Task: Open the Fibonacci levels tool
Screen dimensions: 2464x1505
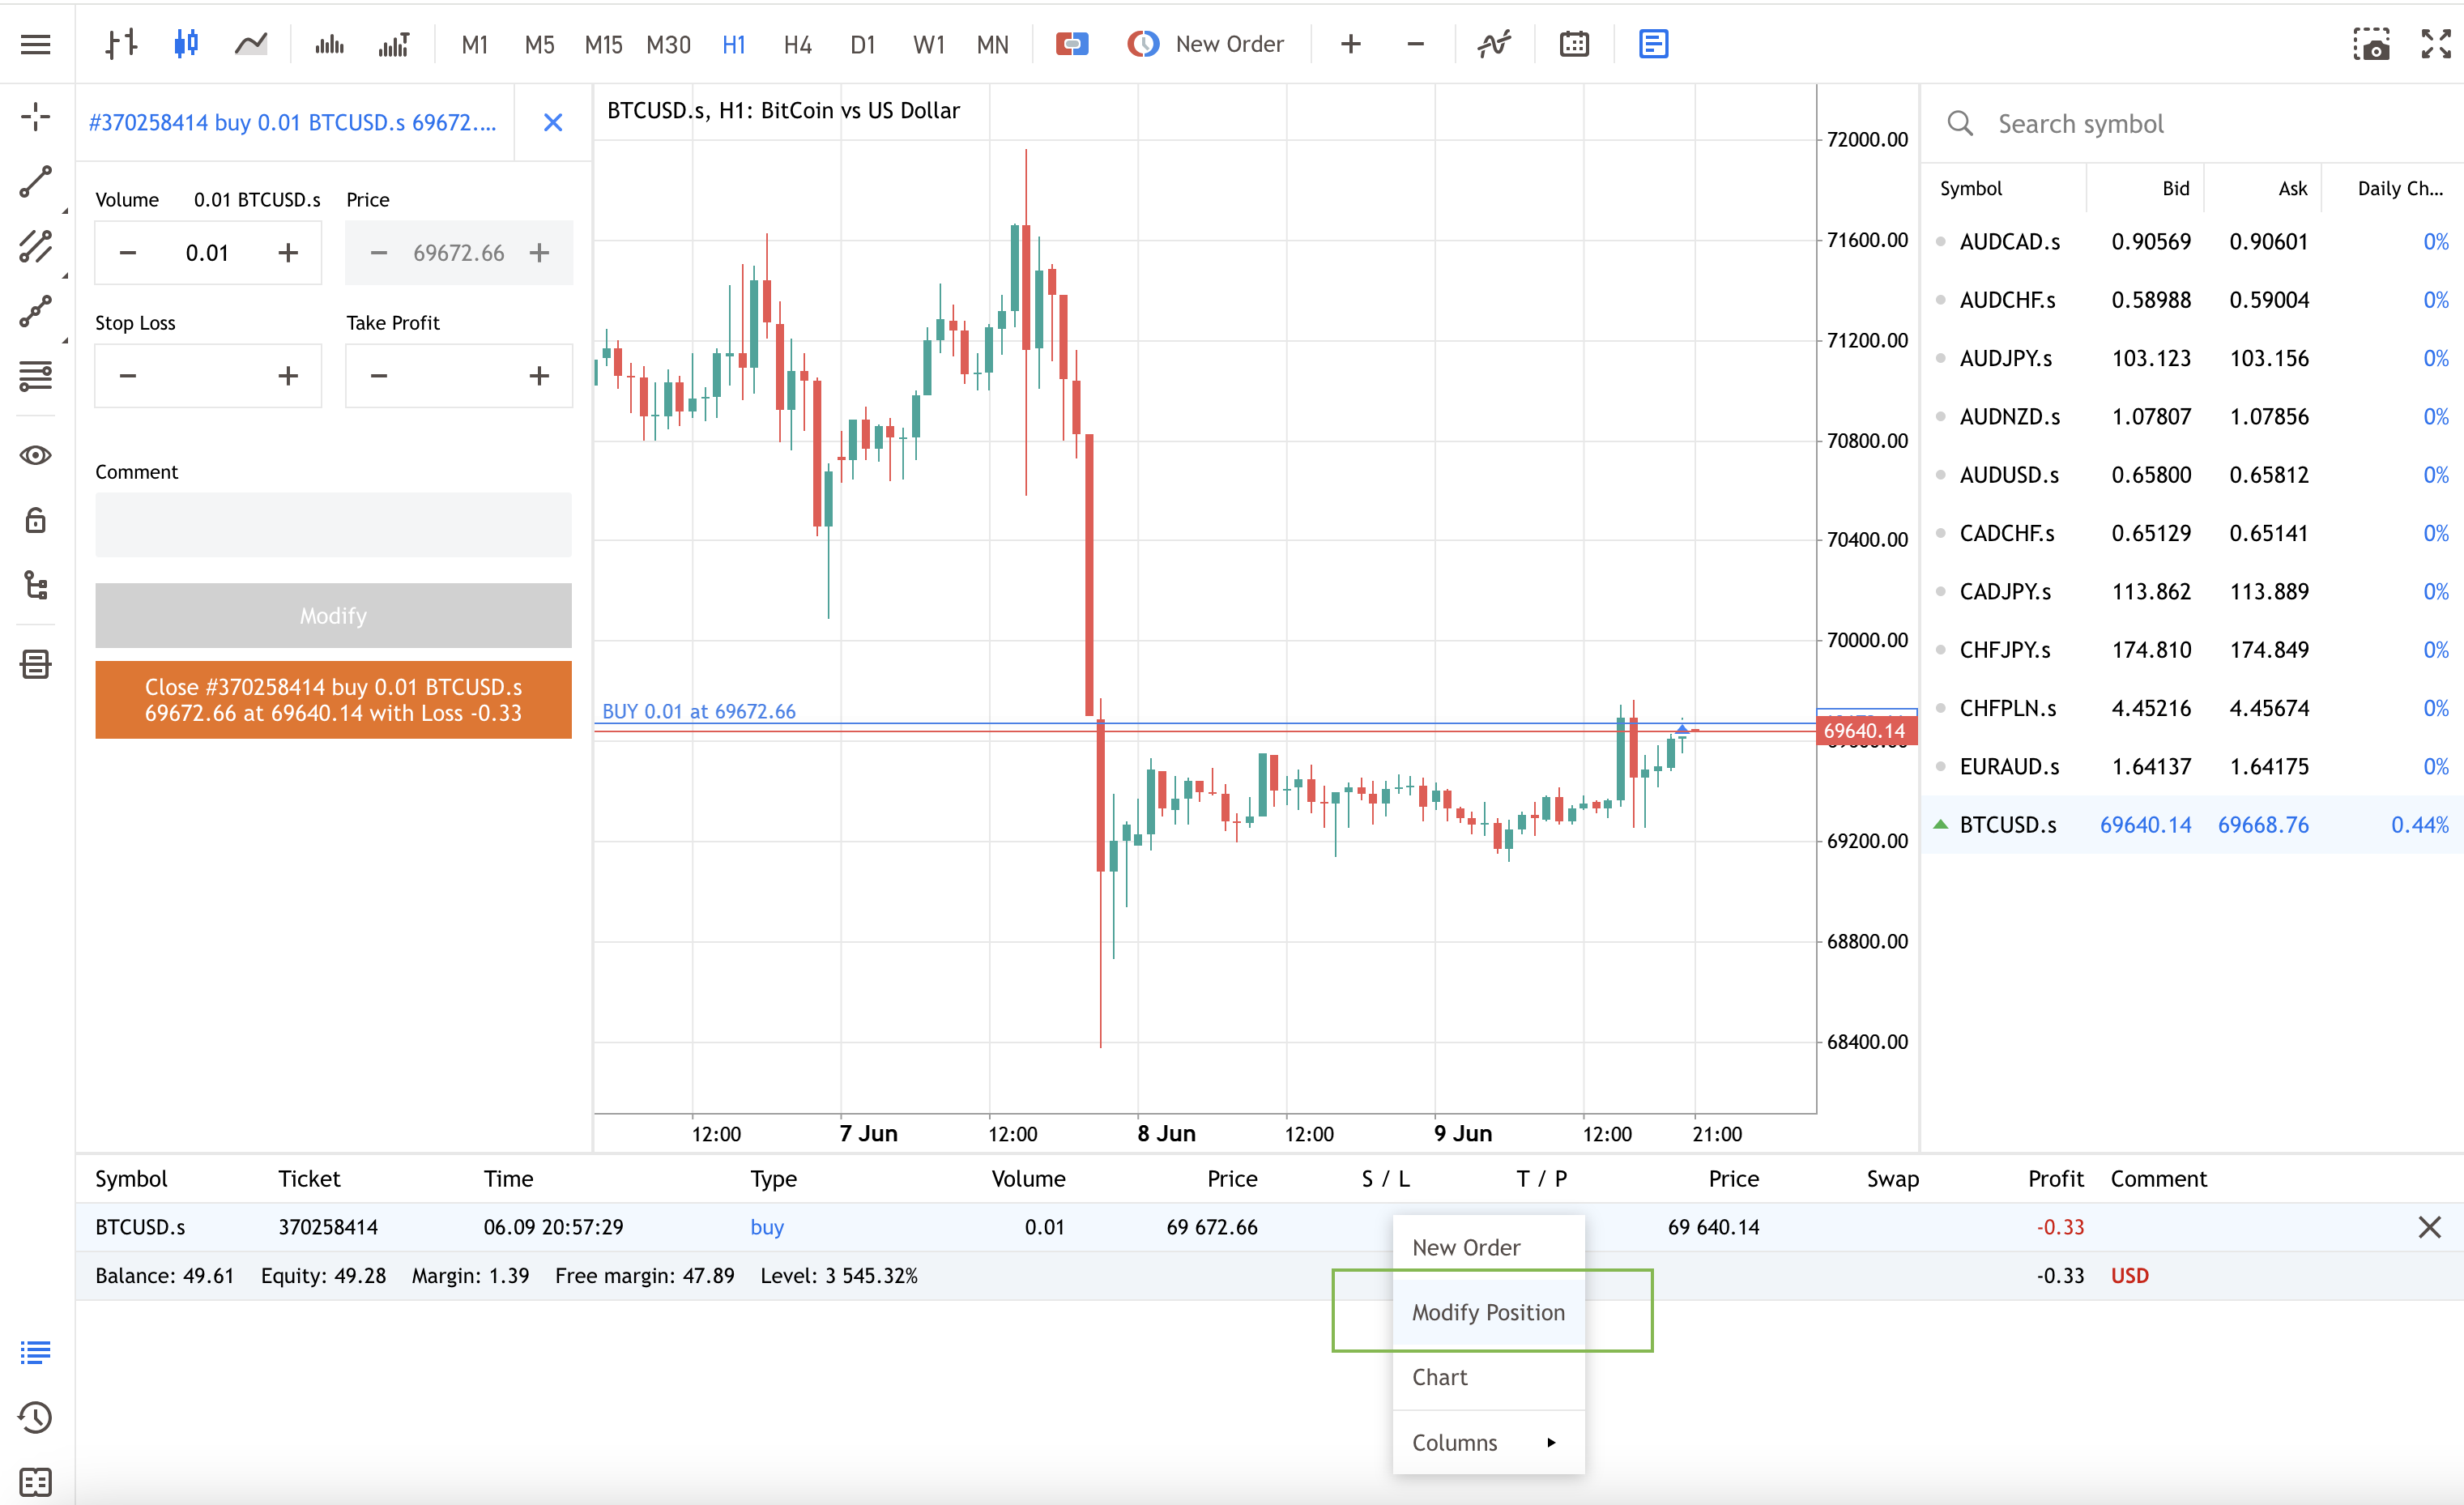Action: click(x=36, y=376)
